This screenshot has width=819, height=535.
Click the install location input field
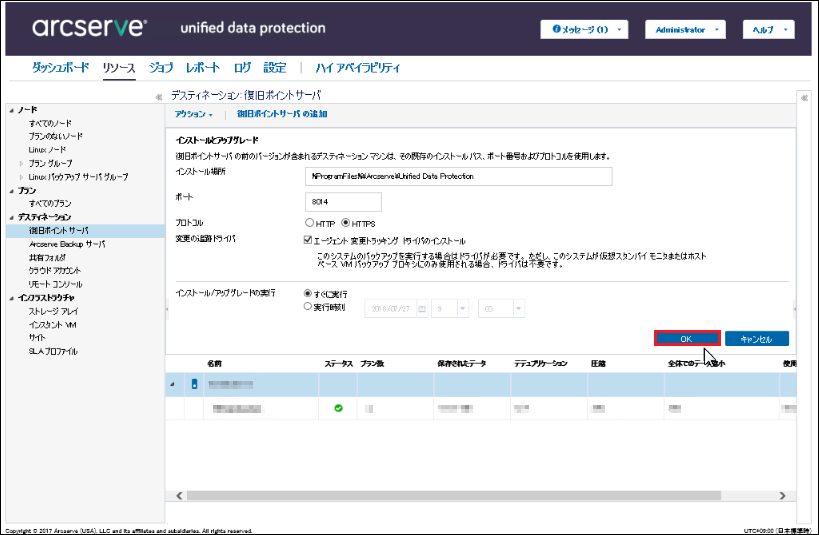[x=459, y=177]
